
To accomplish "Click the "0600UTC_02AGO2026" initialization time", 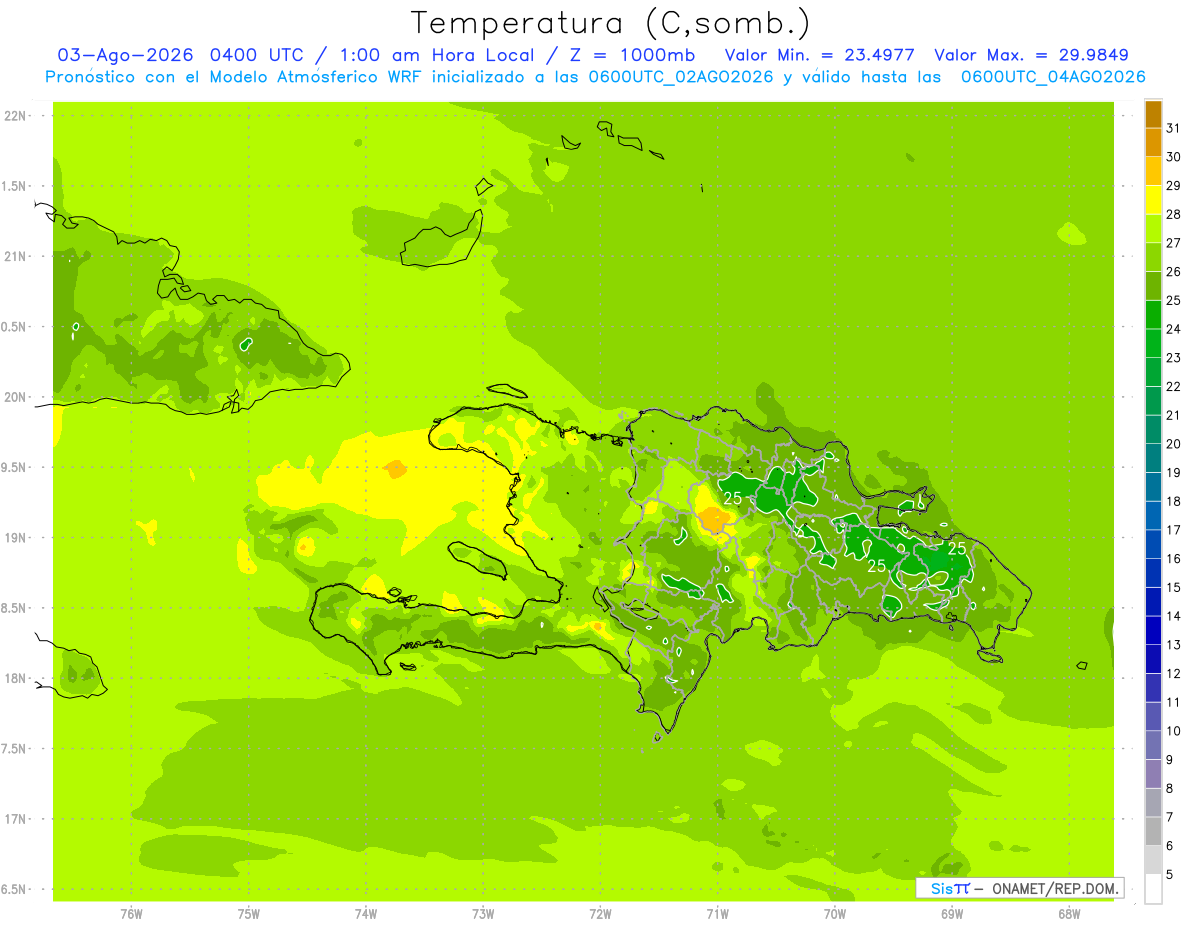I will (x=681, y=77).
